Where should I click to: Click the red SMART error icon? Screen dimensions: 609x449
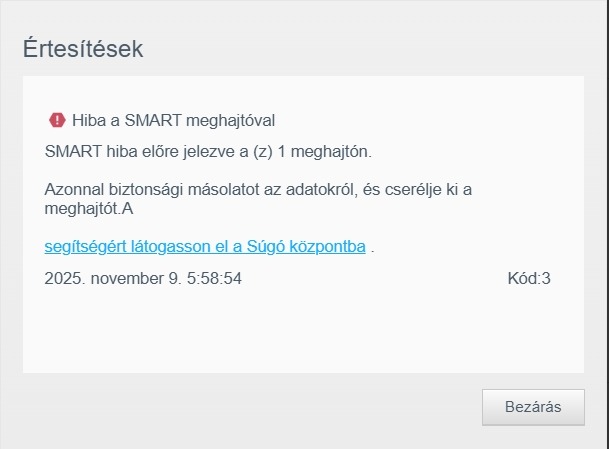(57, 120)
